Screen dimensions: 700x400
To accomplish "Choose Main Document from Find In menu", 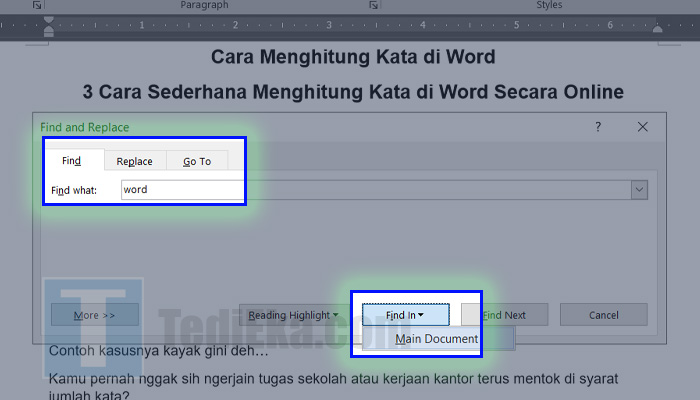I will coord(437,338).
